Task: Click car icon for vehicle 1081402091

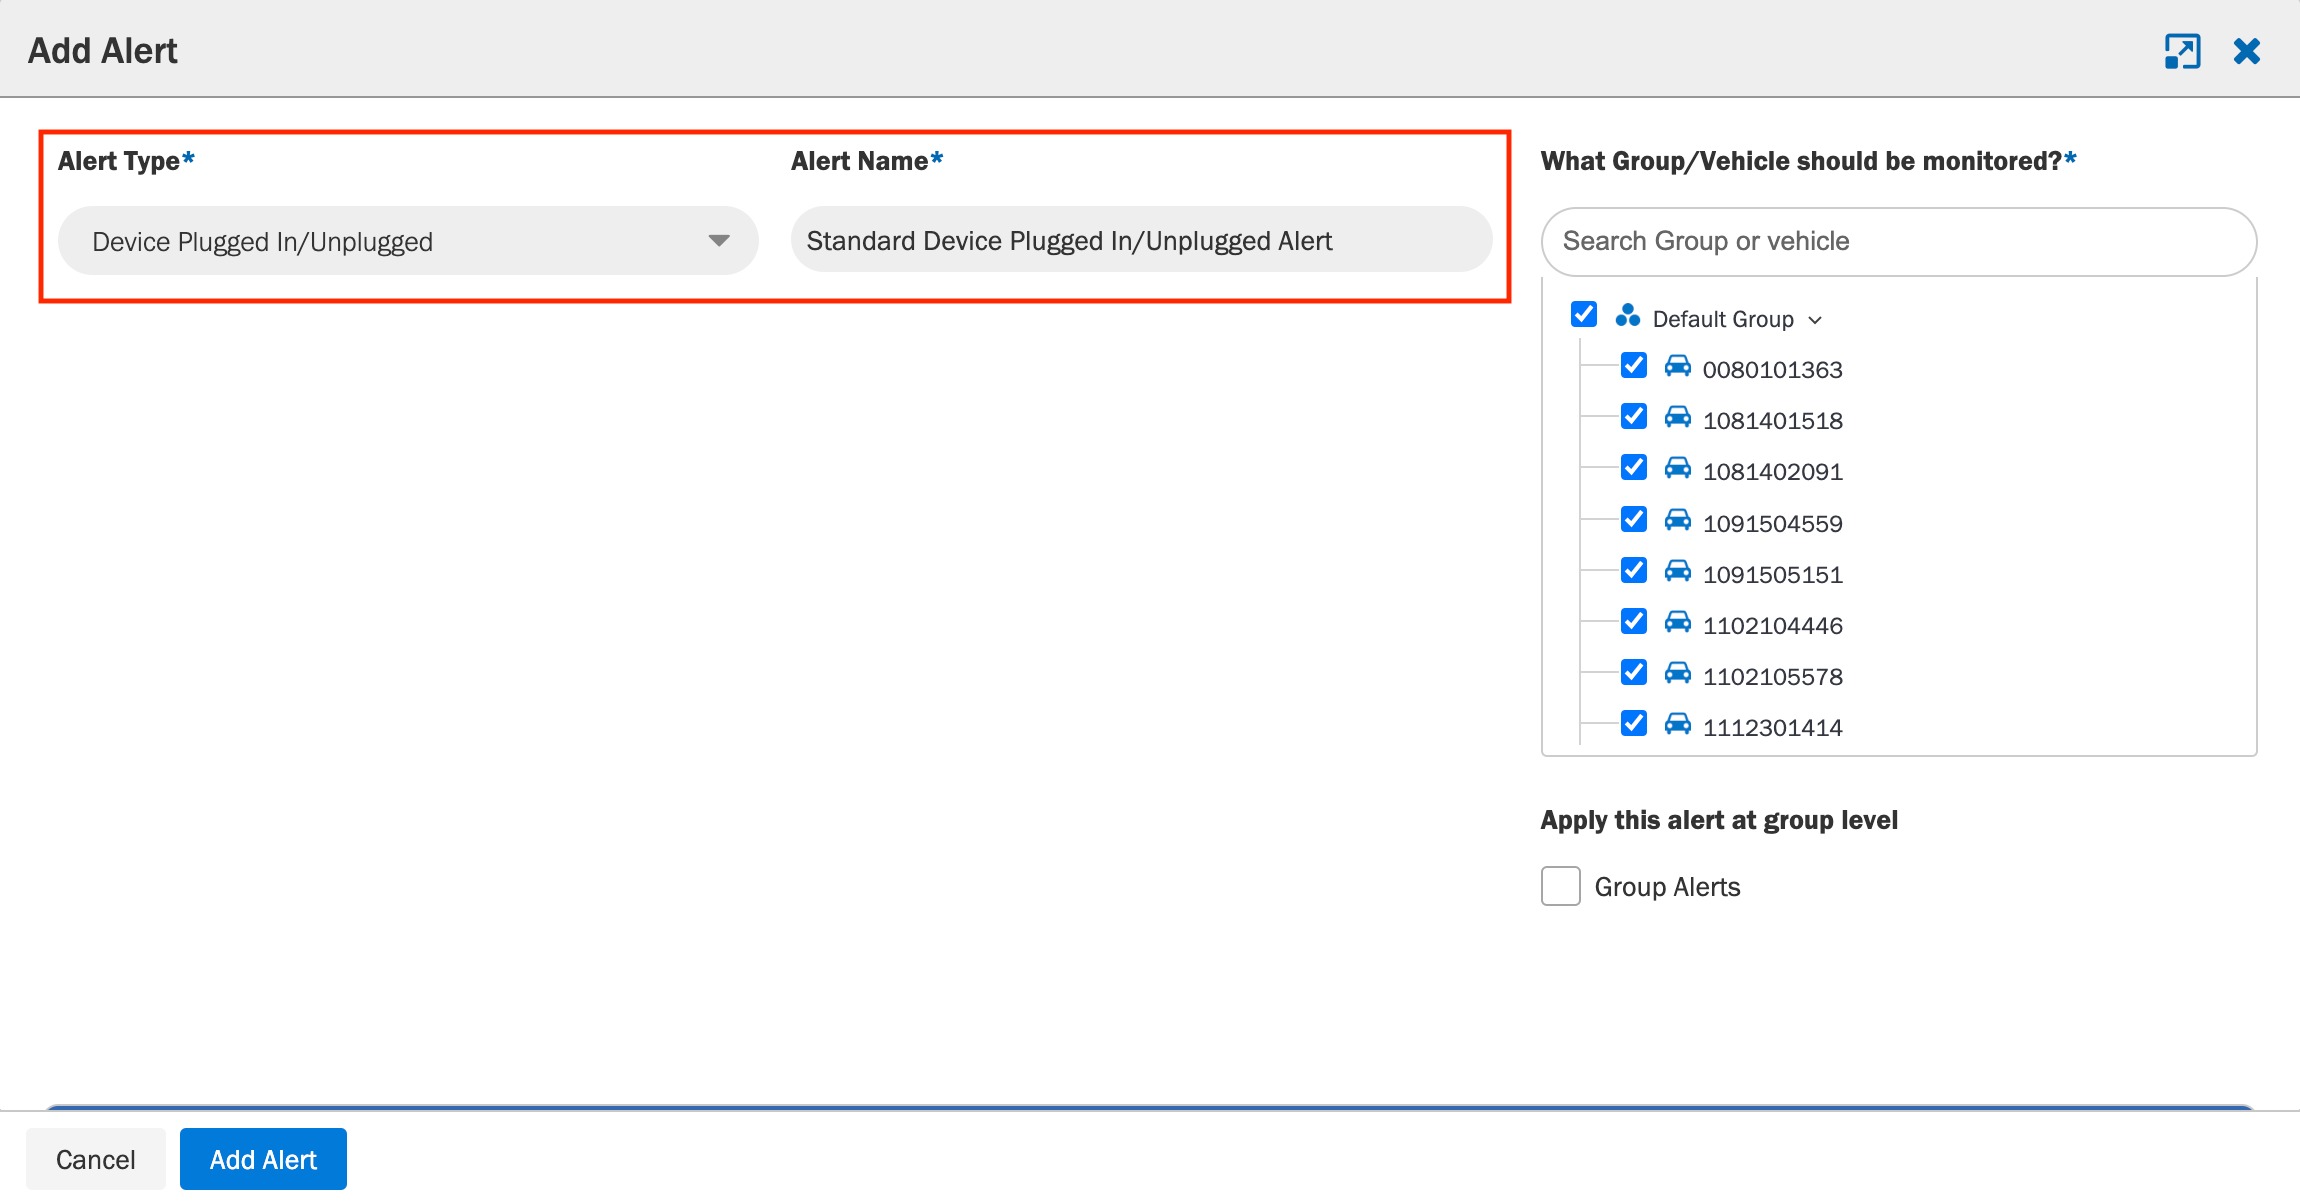Action: click(x=1677, y=468)
